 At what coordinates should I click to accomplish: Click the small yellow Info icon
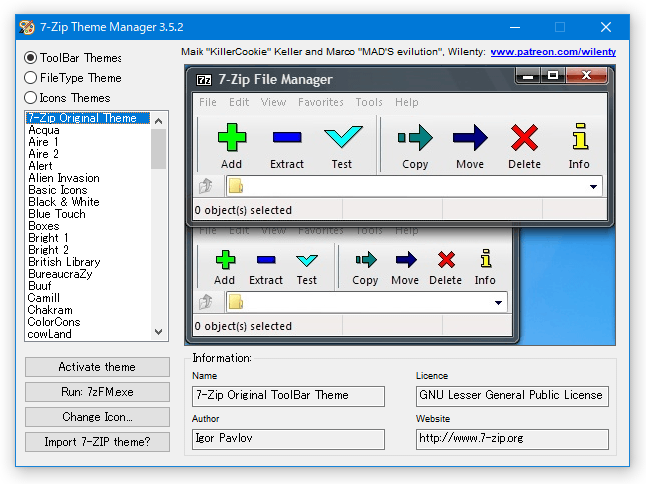click(x=486, y=258)
